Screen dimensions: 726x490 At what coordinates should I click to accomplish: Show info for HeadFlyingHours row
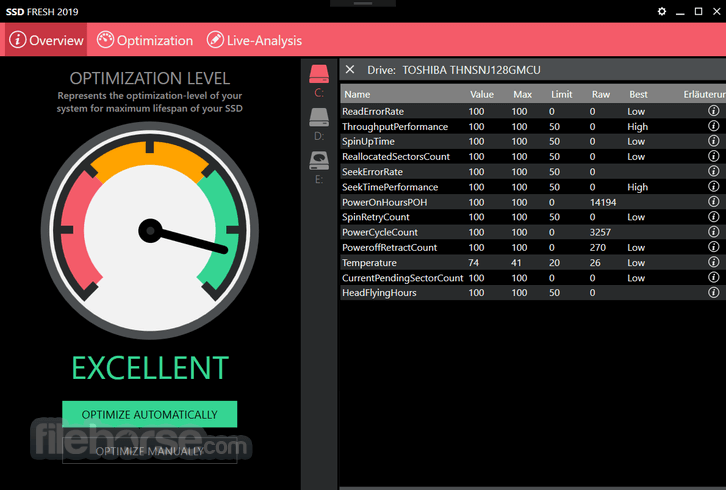tap(713, 292)
